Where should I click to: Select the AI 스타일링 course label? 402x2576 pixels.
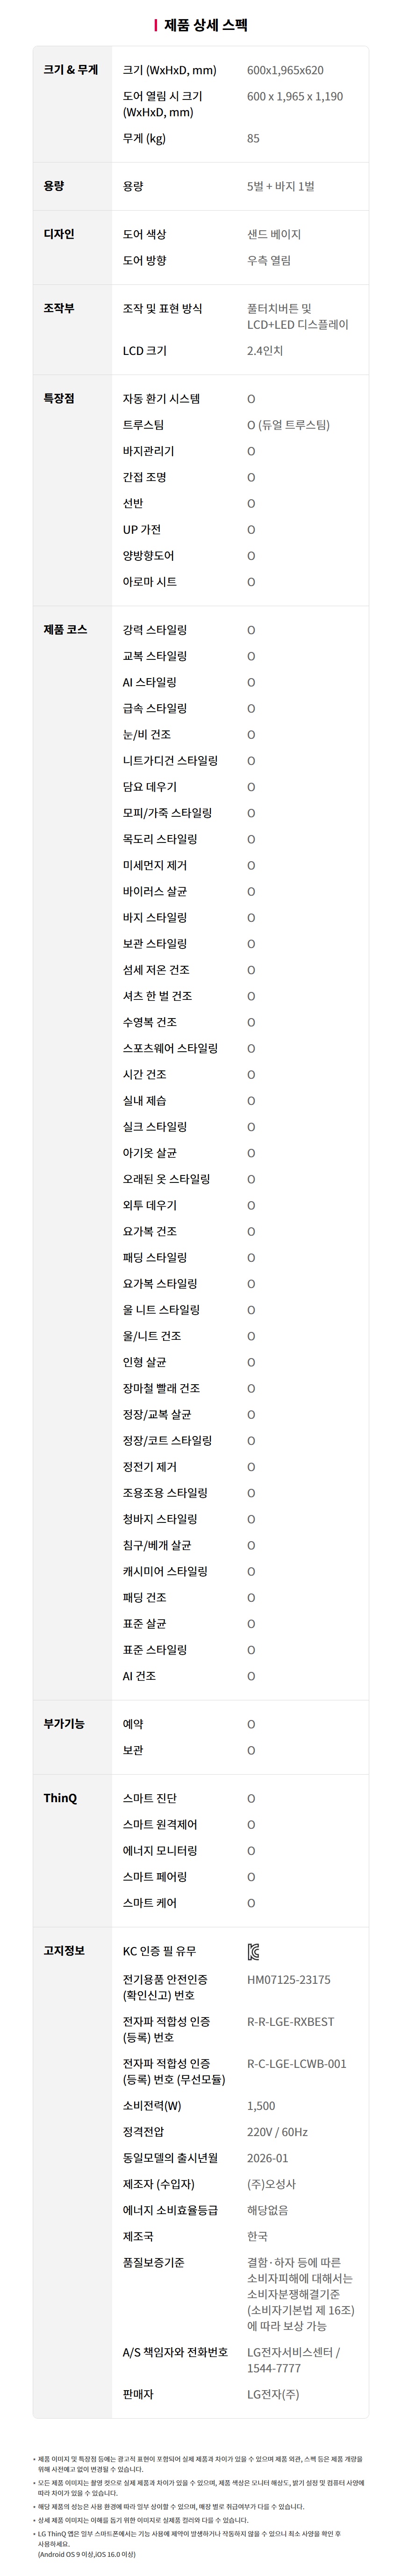150,682
